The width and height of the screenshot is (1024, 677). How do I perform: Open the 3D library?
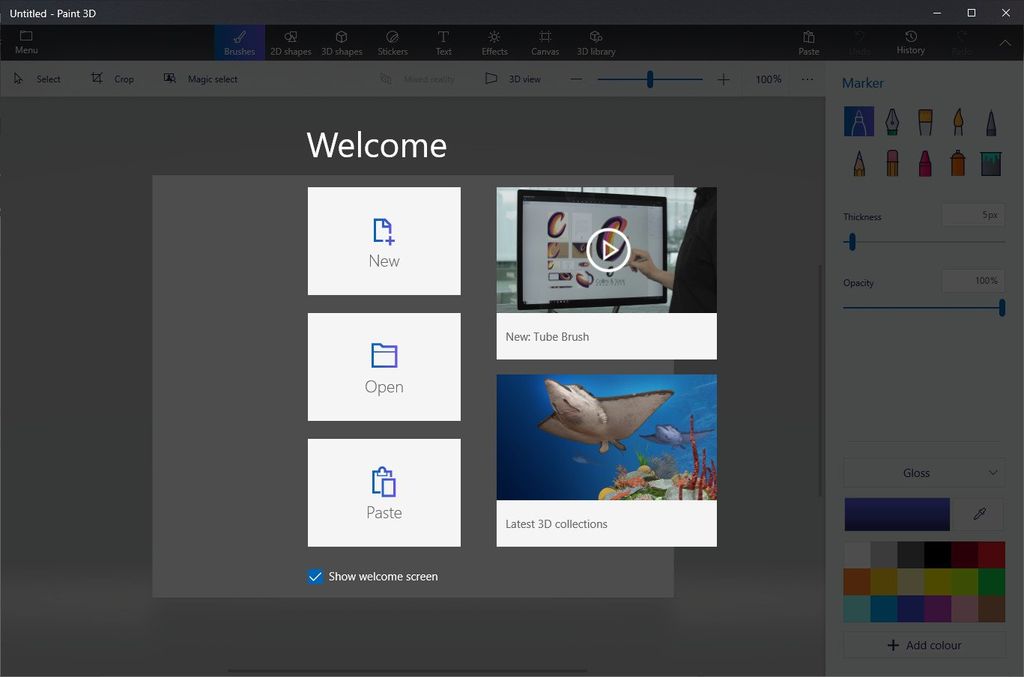[x=596, y=42]
